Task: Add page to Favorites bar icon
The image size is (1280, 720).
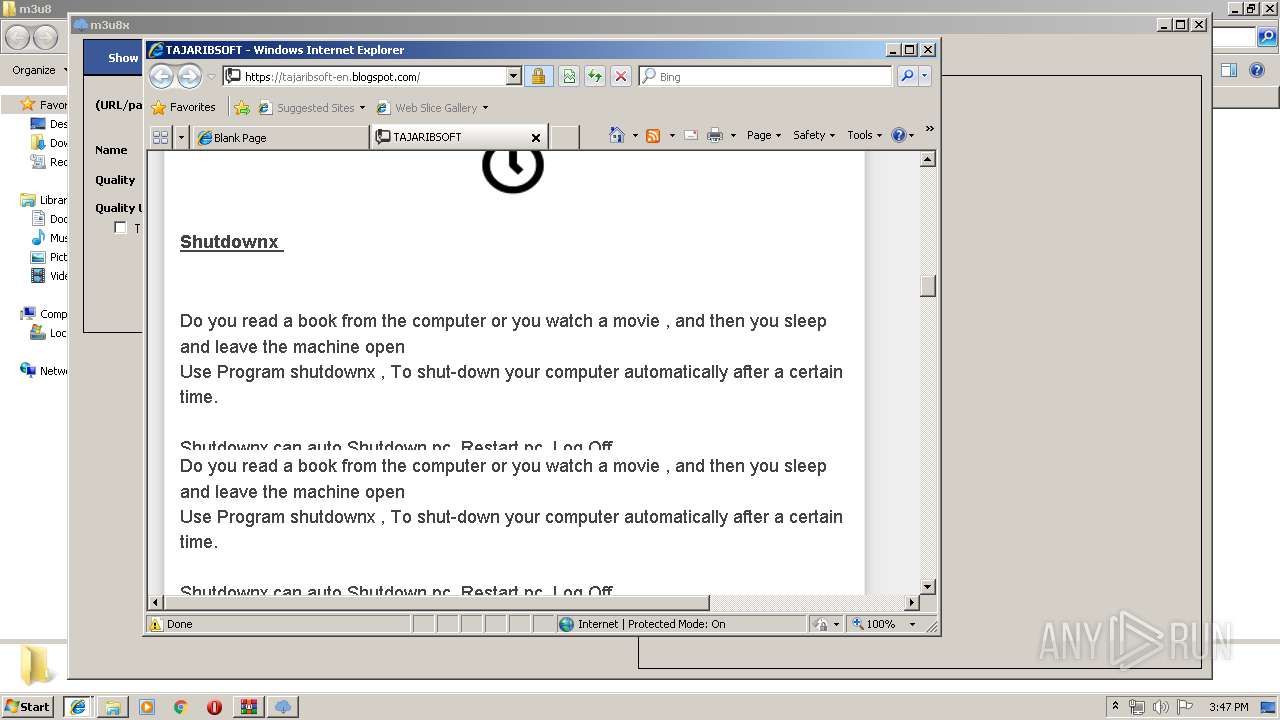Action: [242, 107]
